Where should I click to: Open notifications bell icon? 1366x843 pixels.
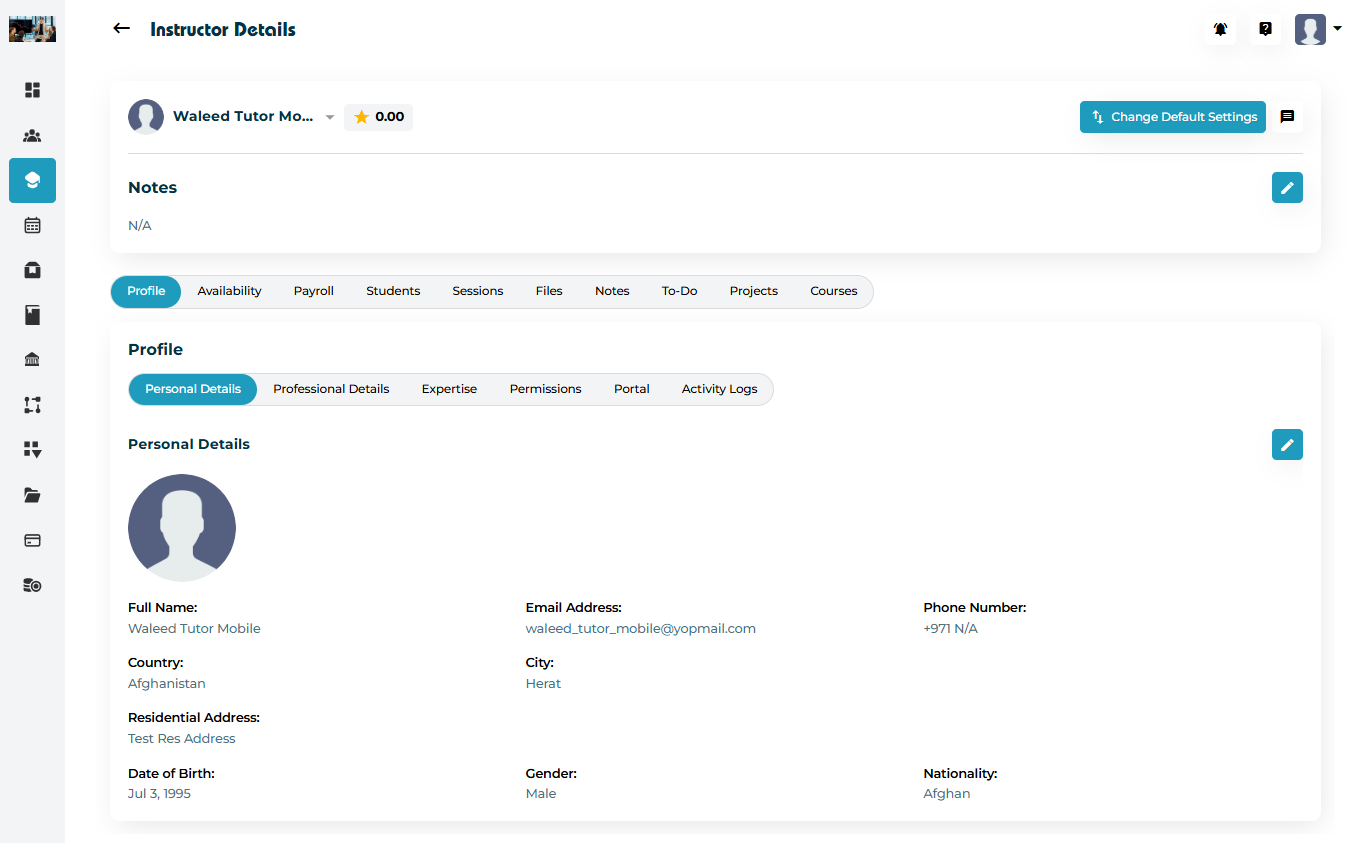(x=1220, y=29)
